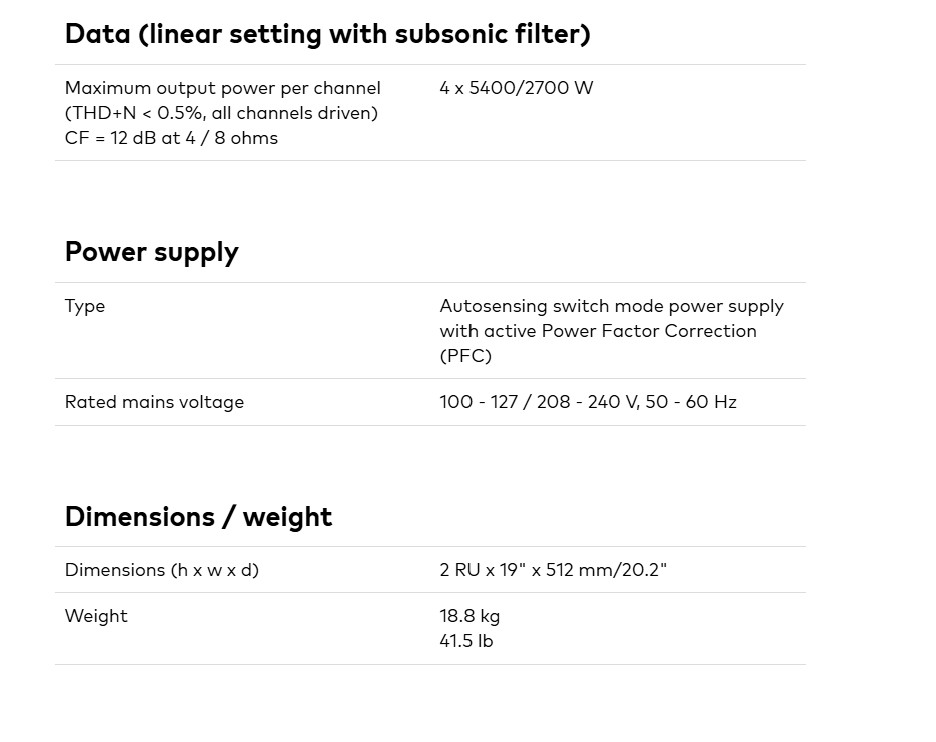Click the "4 x 5400/2700 W" value
This screenshot has width=936, height=742.
[516, 88]
